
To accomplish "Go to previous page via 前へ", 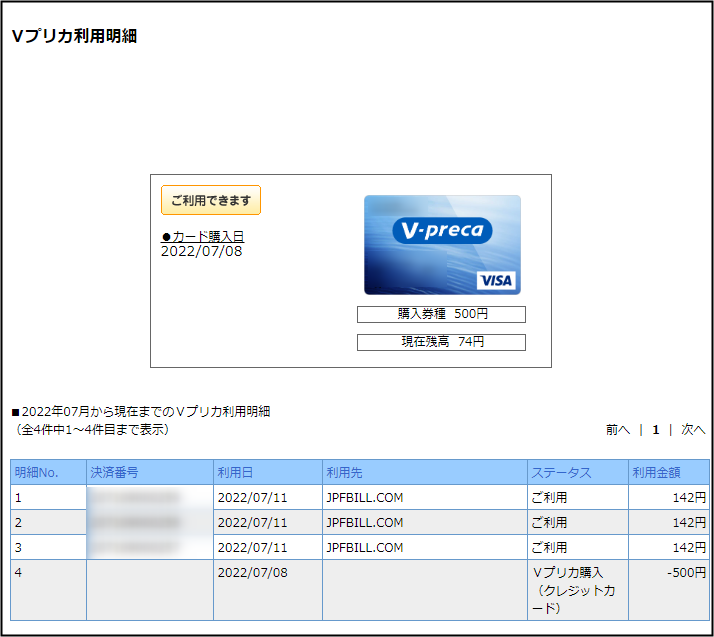I will coord(617,430).
